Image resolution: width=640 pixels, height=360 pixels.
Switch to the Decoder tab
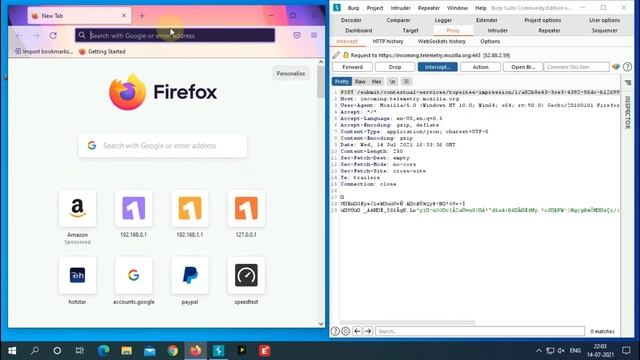(351, 20)
